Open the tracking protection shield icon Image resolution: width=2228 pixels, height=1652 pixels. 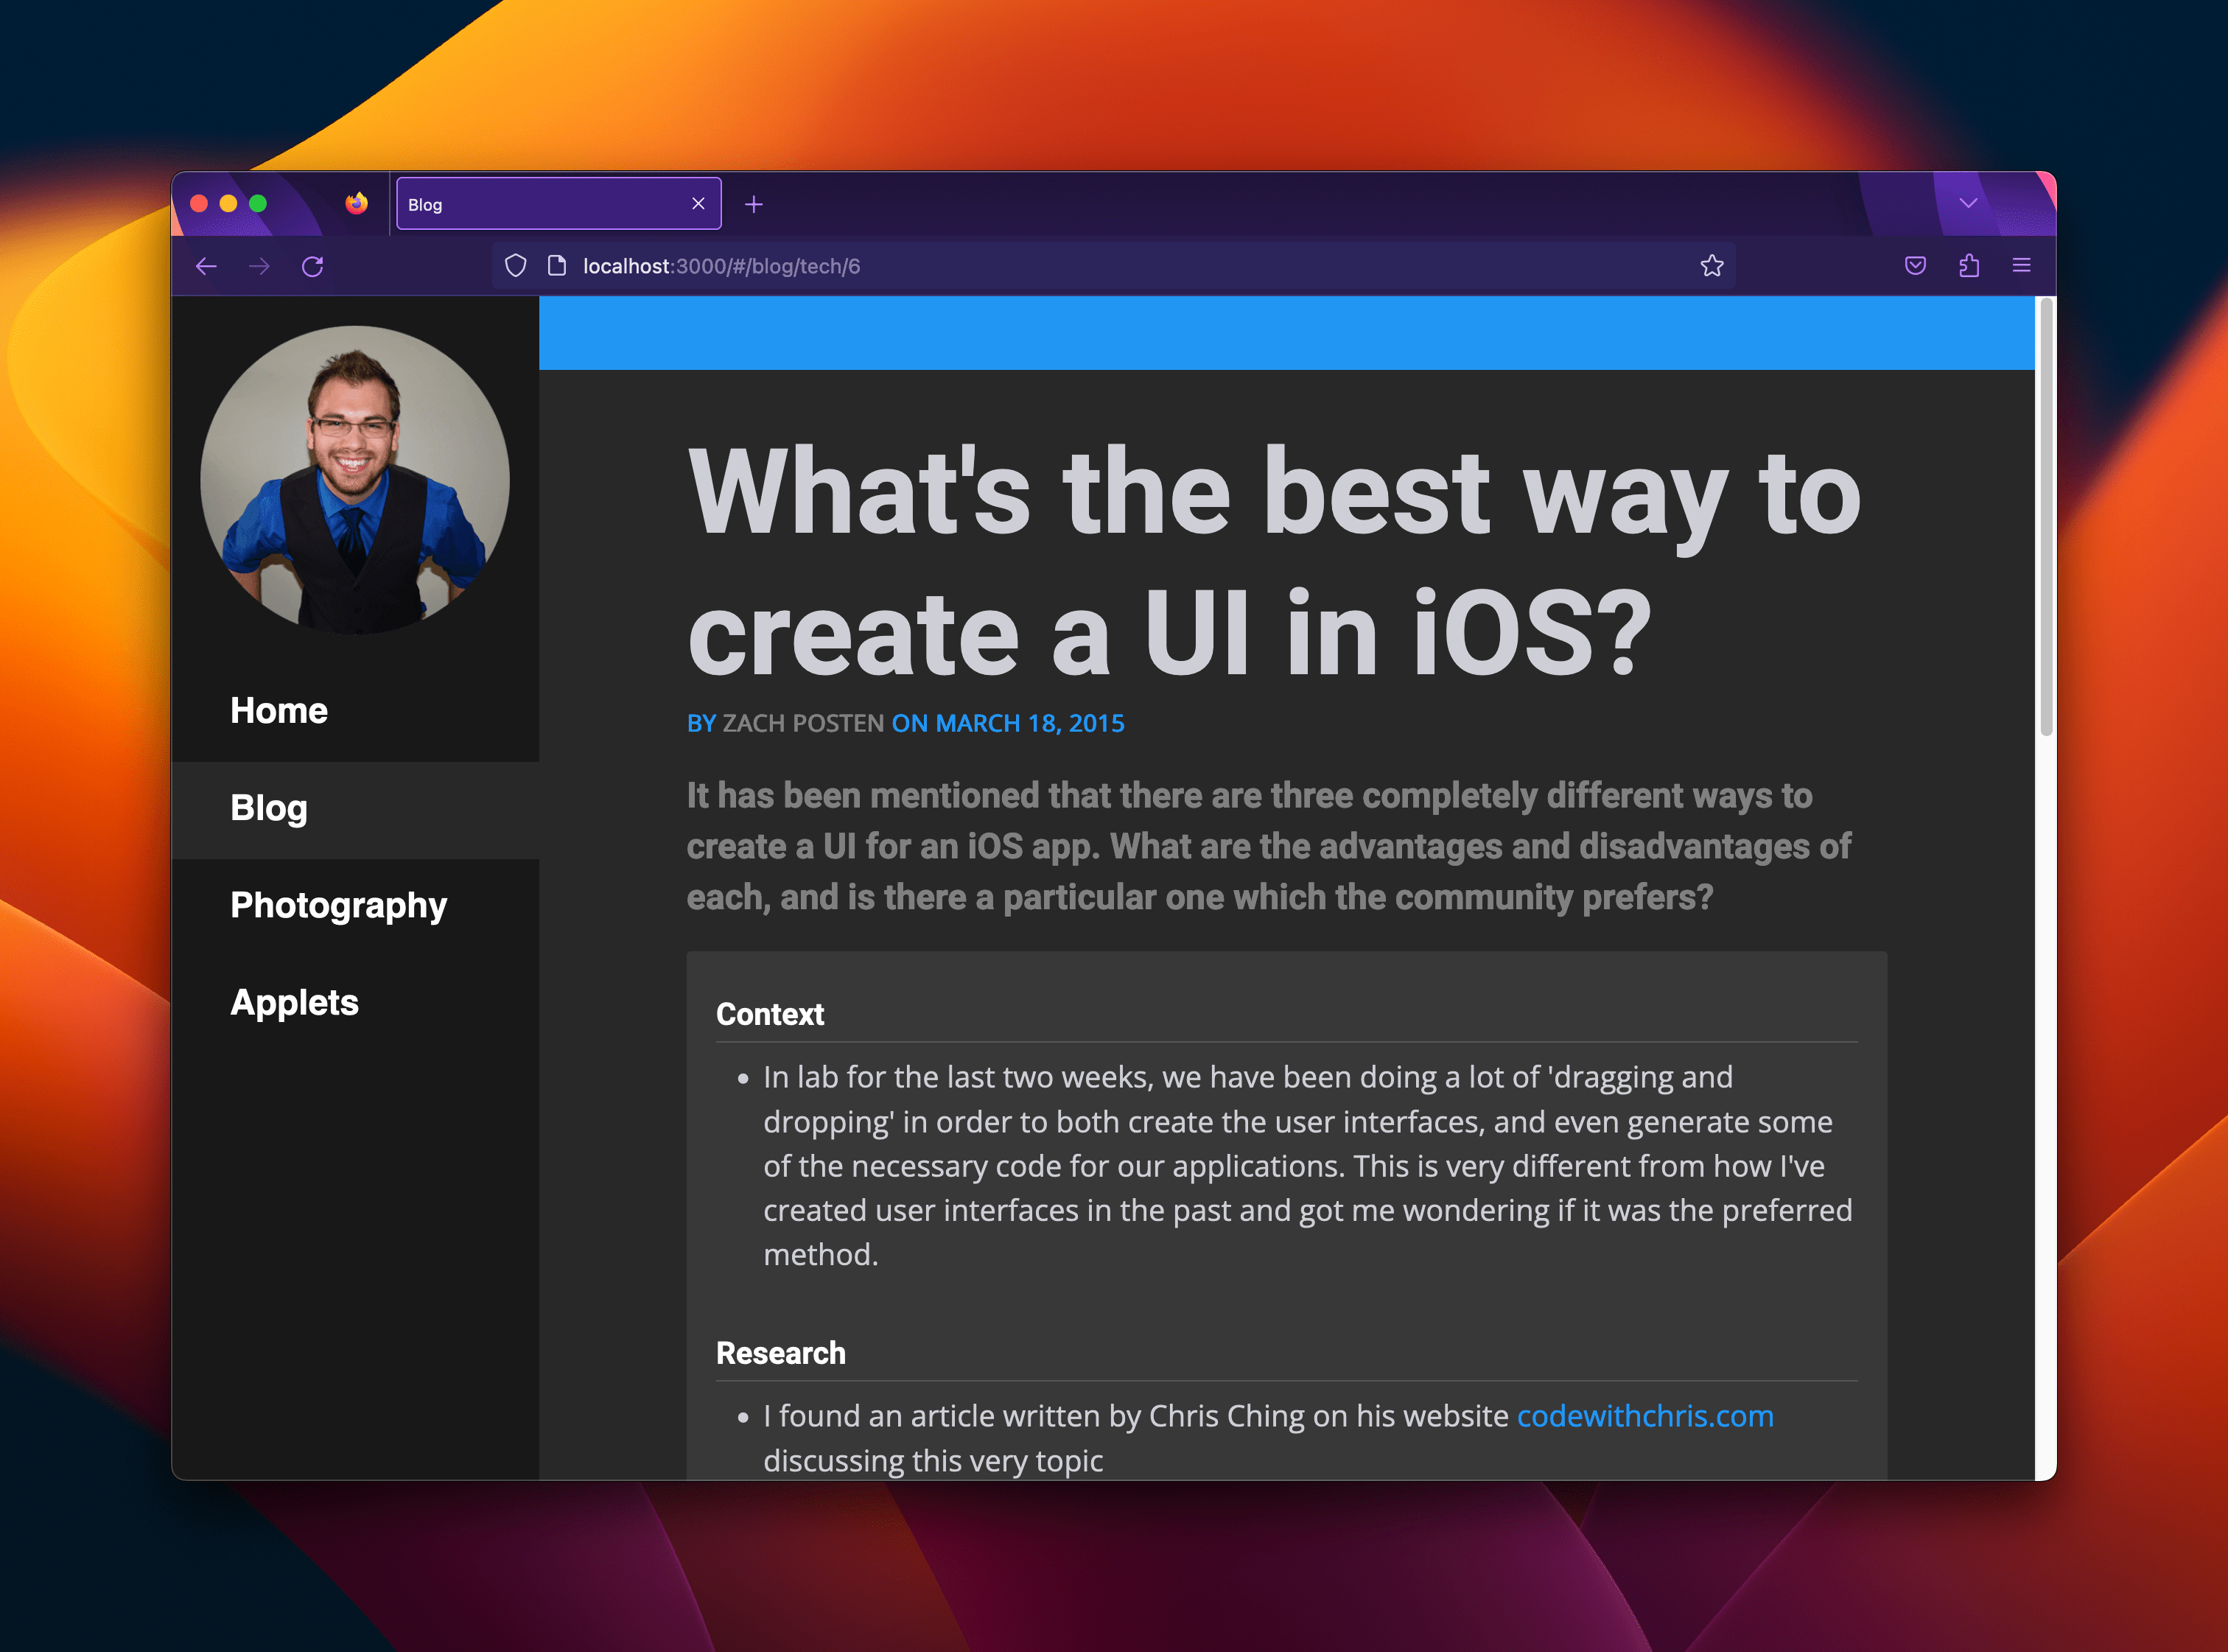(x=516, y=265)
